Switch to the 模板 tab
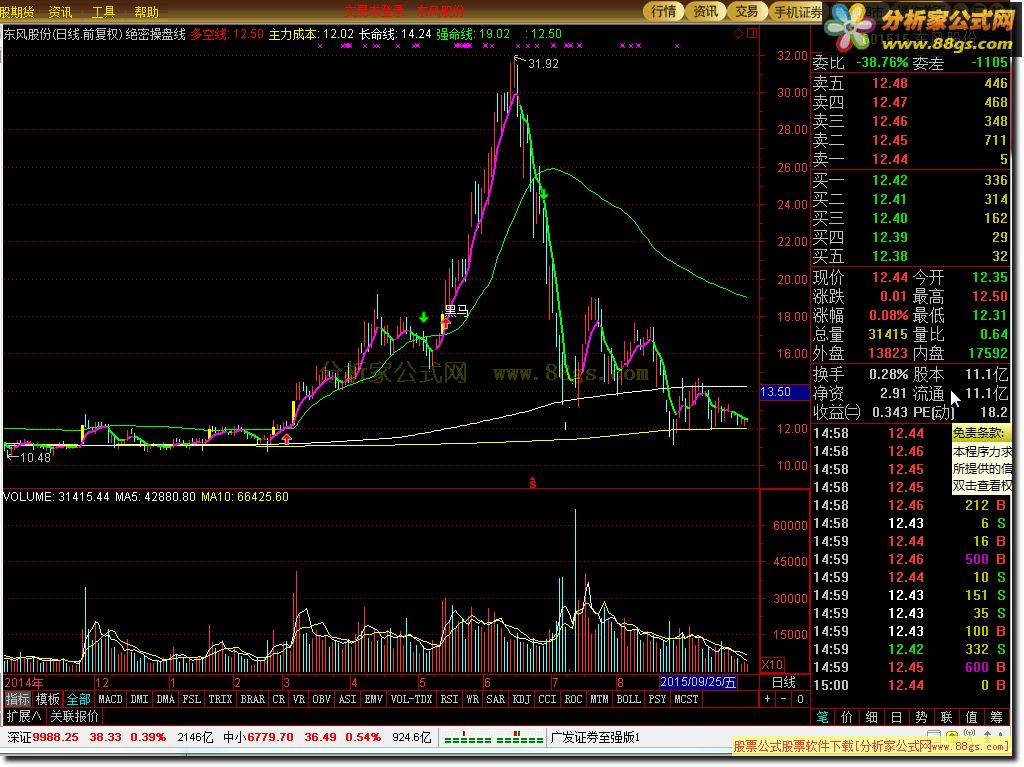1024x767 pixels. tap(48, 699)
